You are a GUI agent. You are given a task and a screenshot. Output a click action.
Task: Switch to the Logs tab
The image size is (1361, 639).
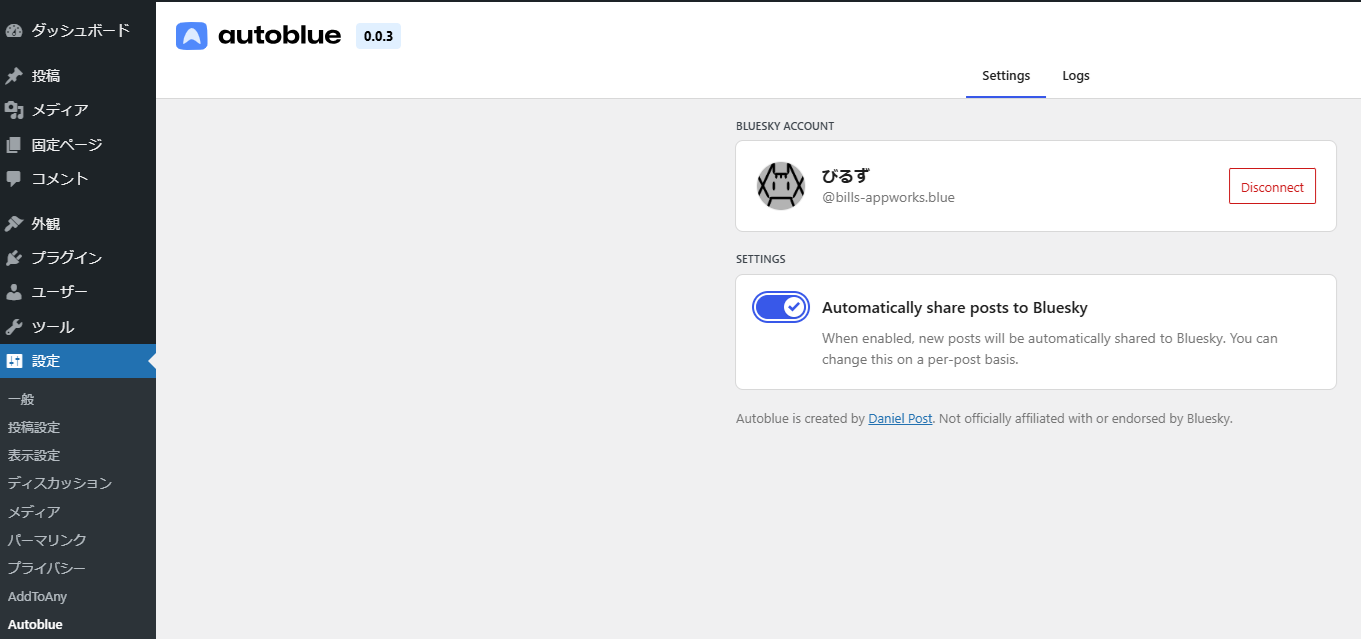tap(1076, 76)
